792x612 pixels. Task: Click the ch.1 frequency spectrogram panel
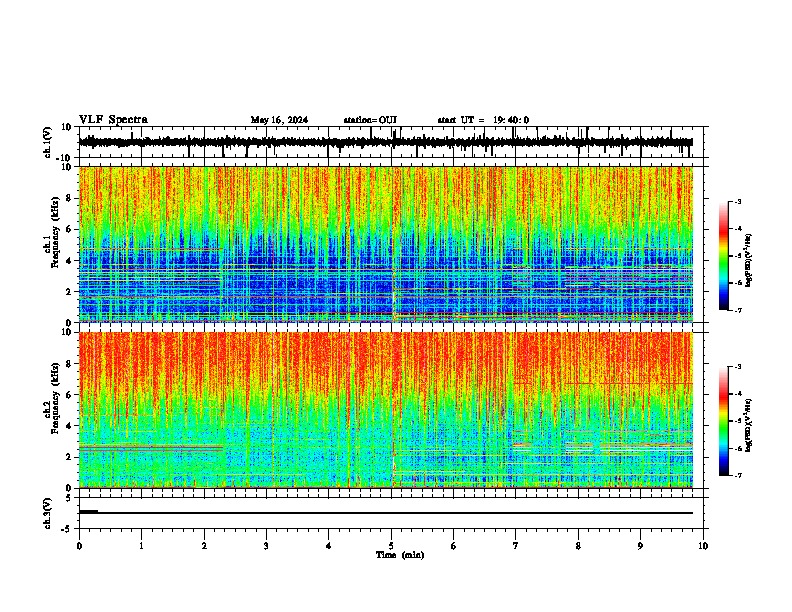point(386,244)
